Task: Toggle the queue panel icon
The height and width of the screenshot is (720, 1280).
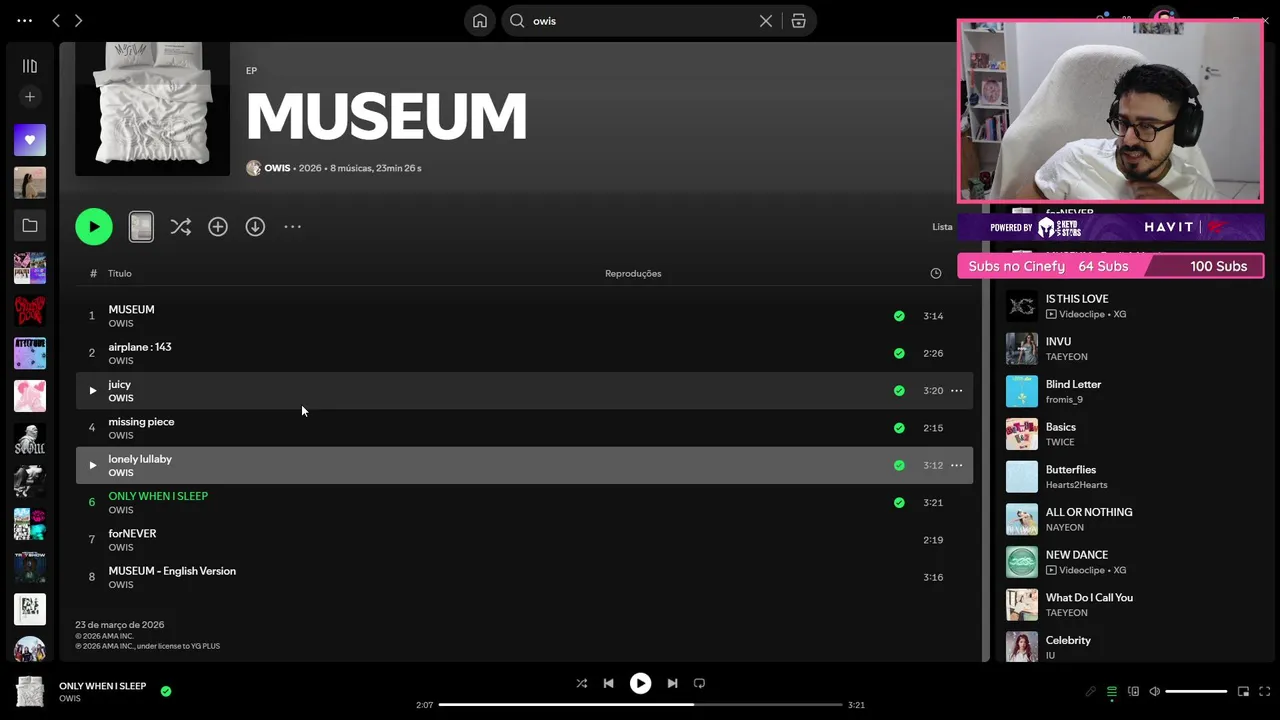Action: pyautogui.click(x=1112, y=692)
